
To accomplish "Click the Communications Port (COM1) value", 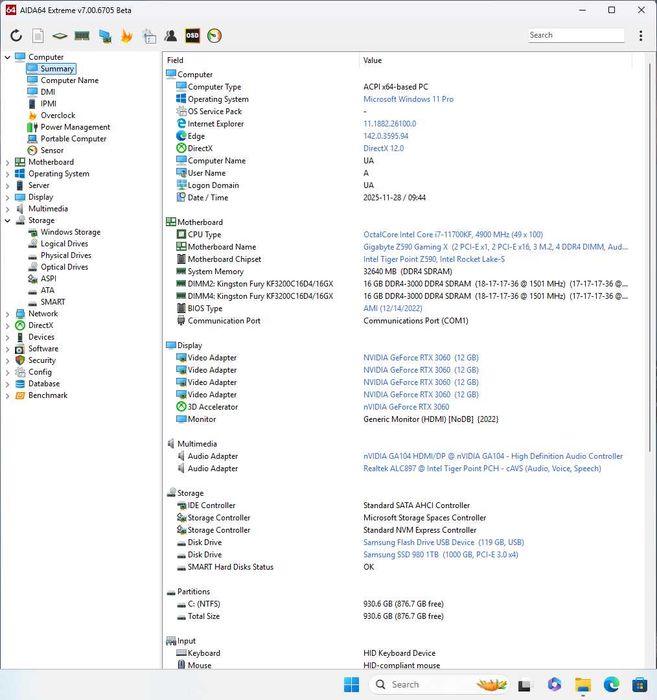I will point(416,321).
